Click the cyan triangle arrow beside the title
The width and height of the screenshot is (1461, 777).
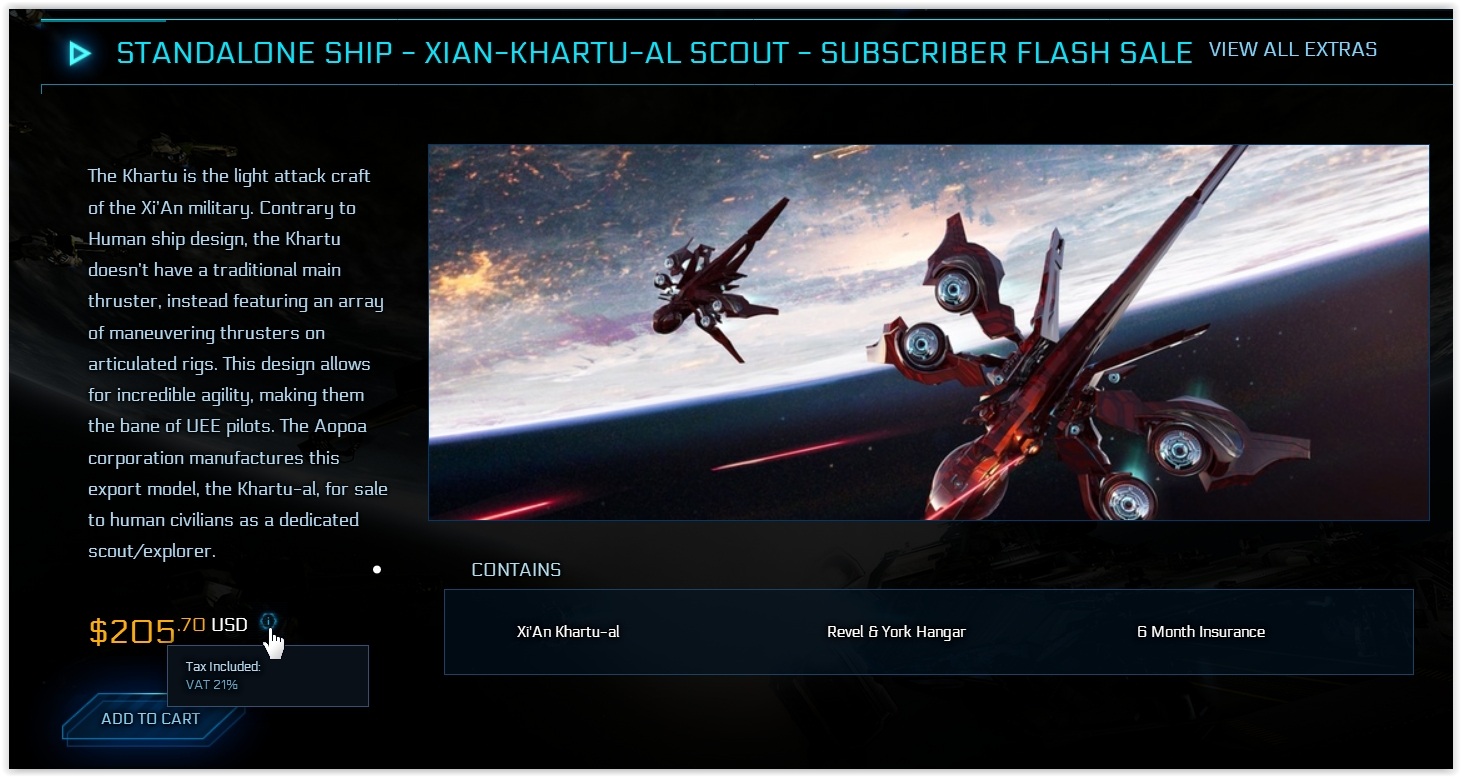pyautogui.click(x=80, y=53)
